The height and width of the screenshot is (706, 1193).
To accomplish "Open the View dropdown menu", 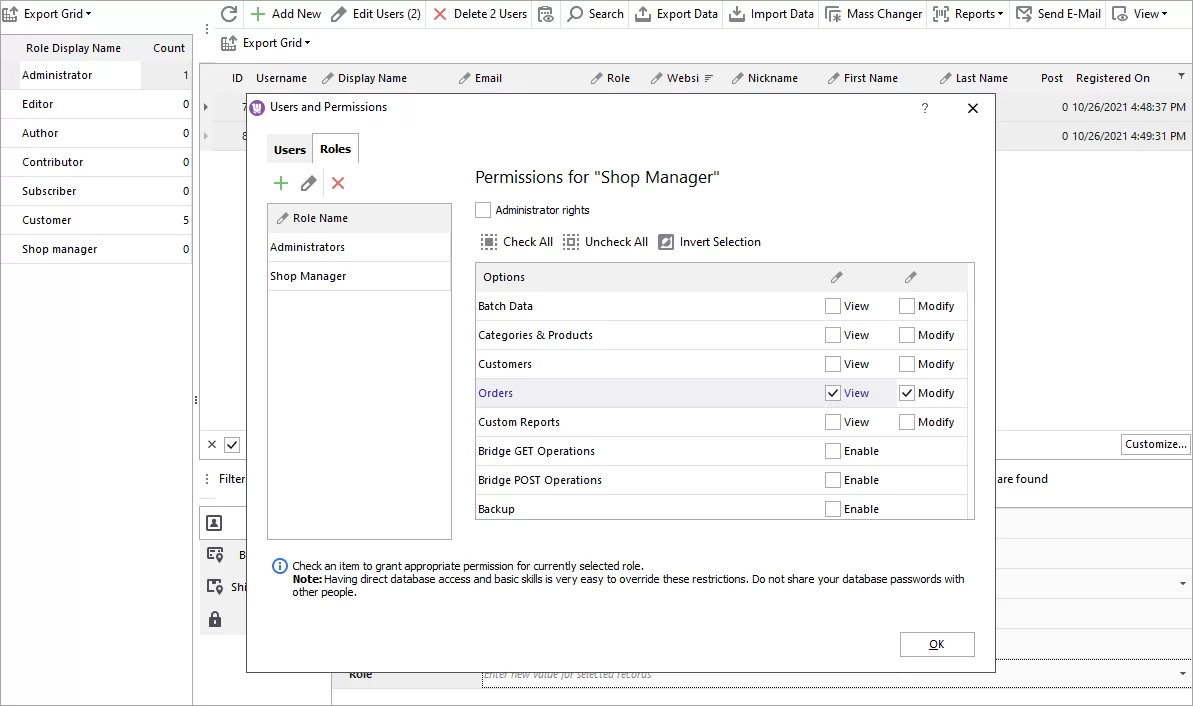I will (x=1140, y=13).
